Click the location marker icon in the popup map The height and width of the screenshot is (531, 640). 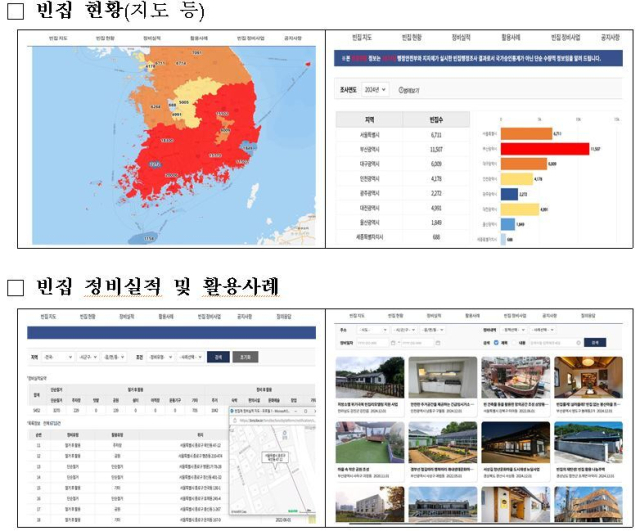coord(285,433)
